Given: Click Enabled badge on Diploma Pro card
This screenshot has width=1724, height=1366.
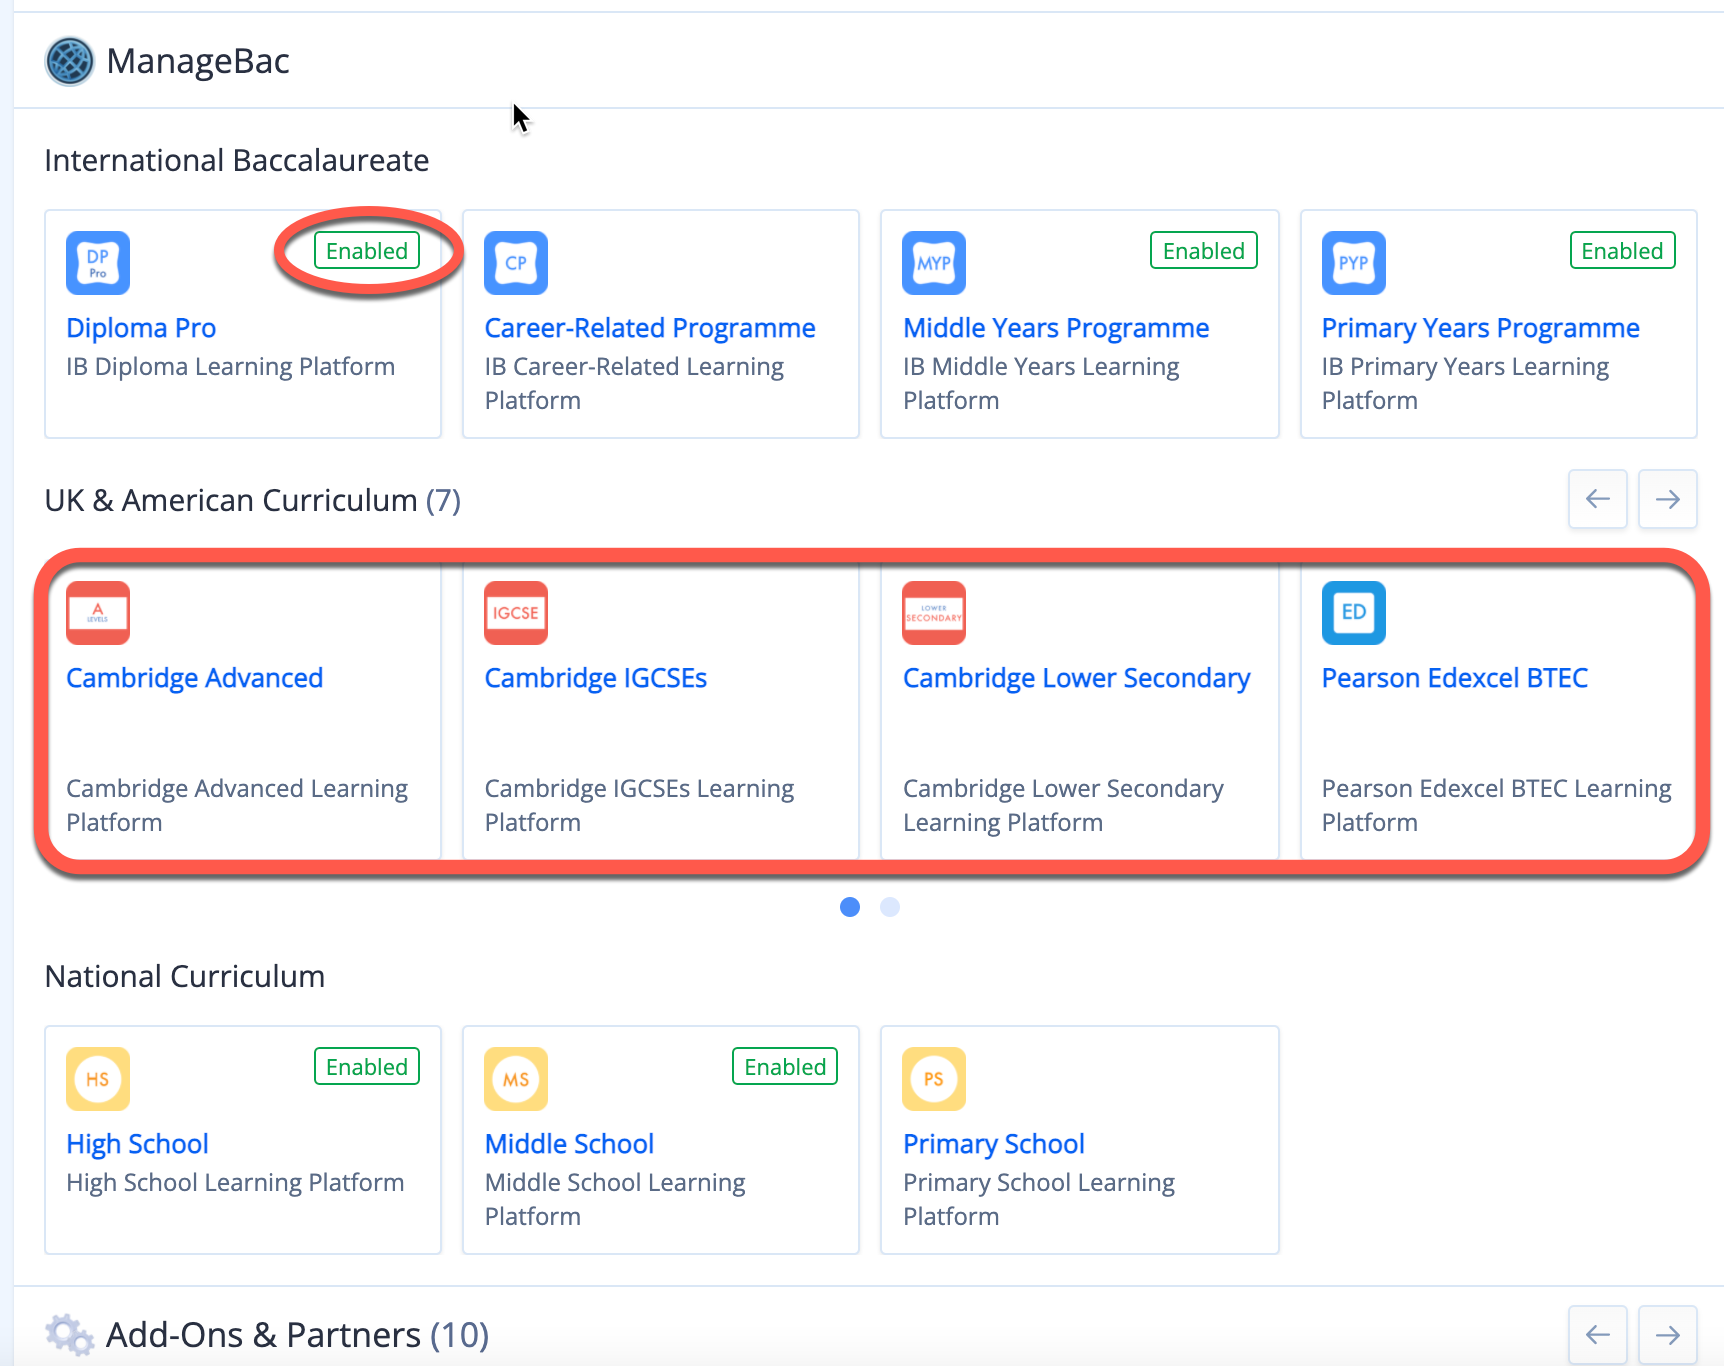Looking at the screenshot, I should [x=367, y=251].
